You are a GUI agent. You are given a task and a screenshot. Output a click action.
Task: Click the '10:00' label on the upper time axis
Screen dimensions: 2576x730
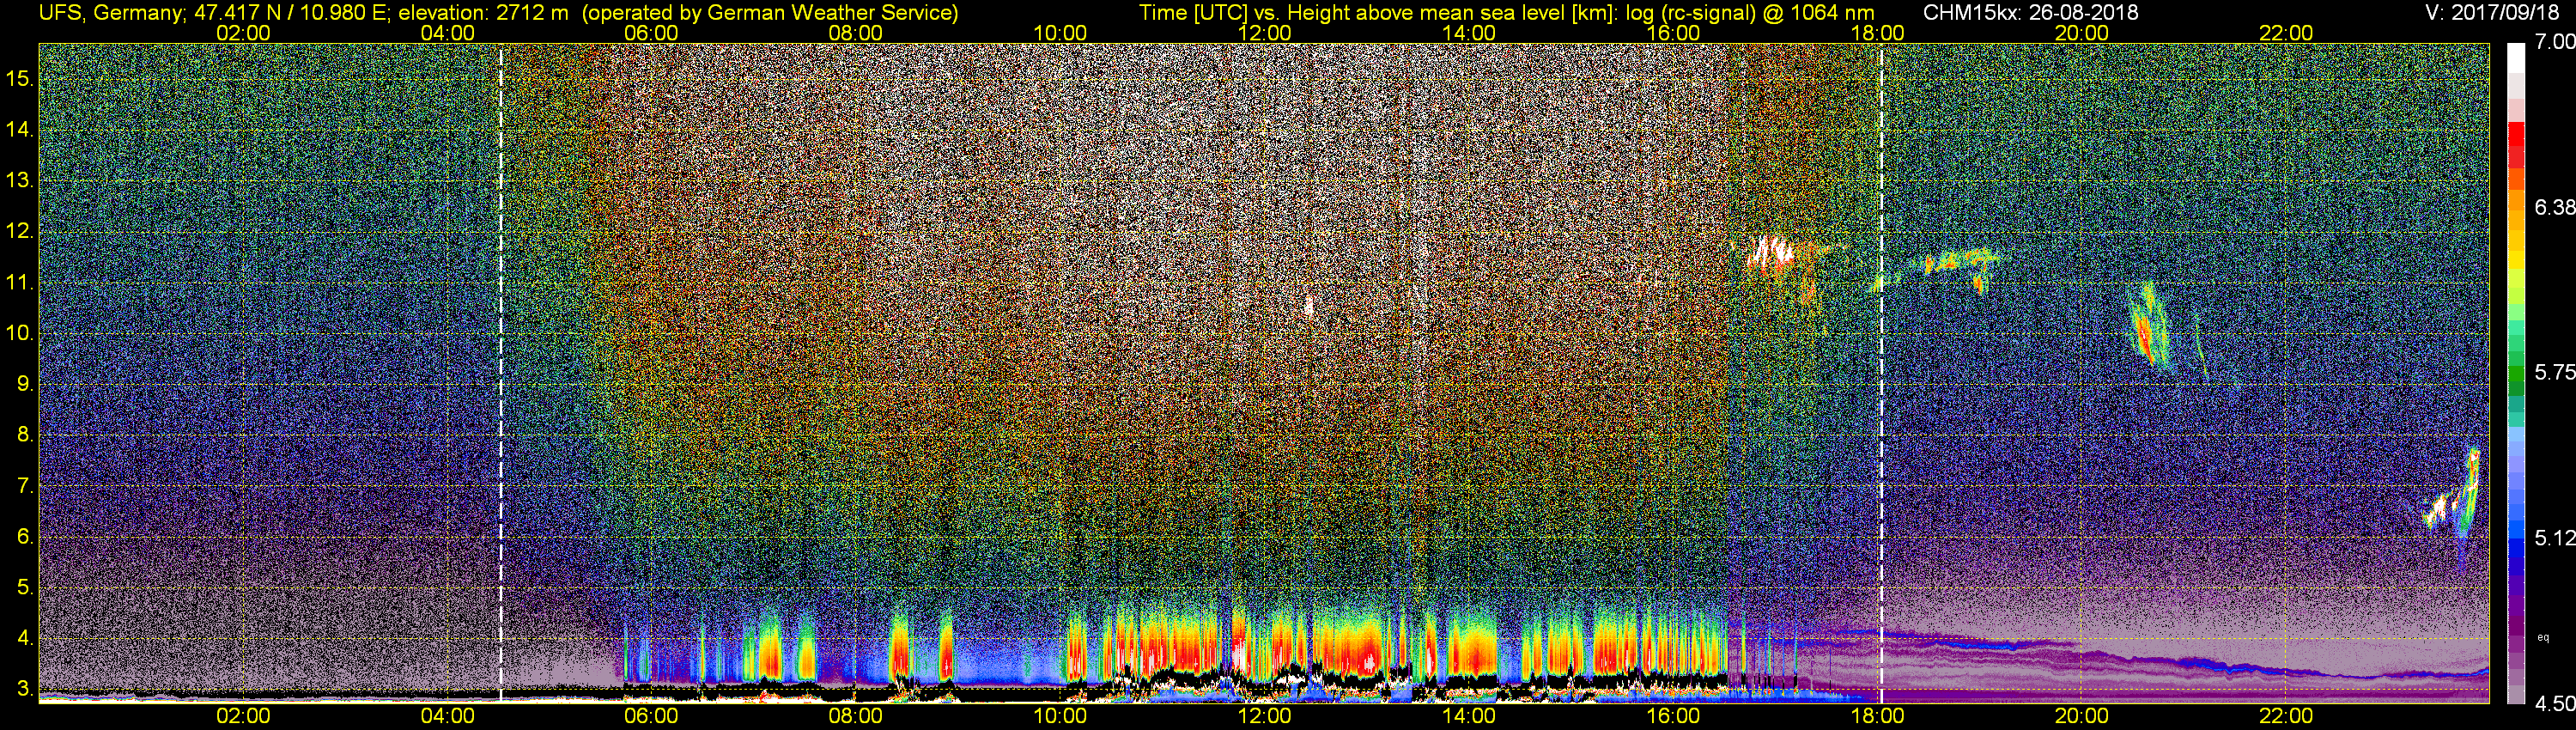[x=1060, y=33]
